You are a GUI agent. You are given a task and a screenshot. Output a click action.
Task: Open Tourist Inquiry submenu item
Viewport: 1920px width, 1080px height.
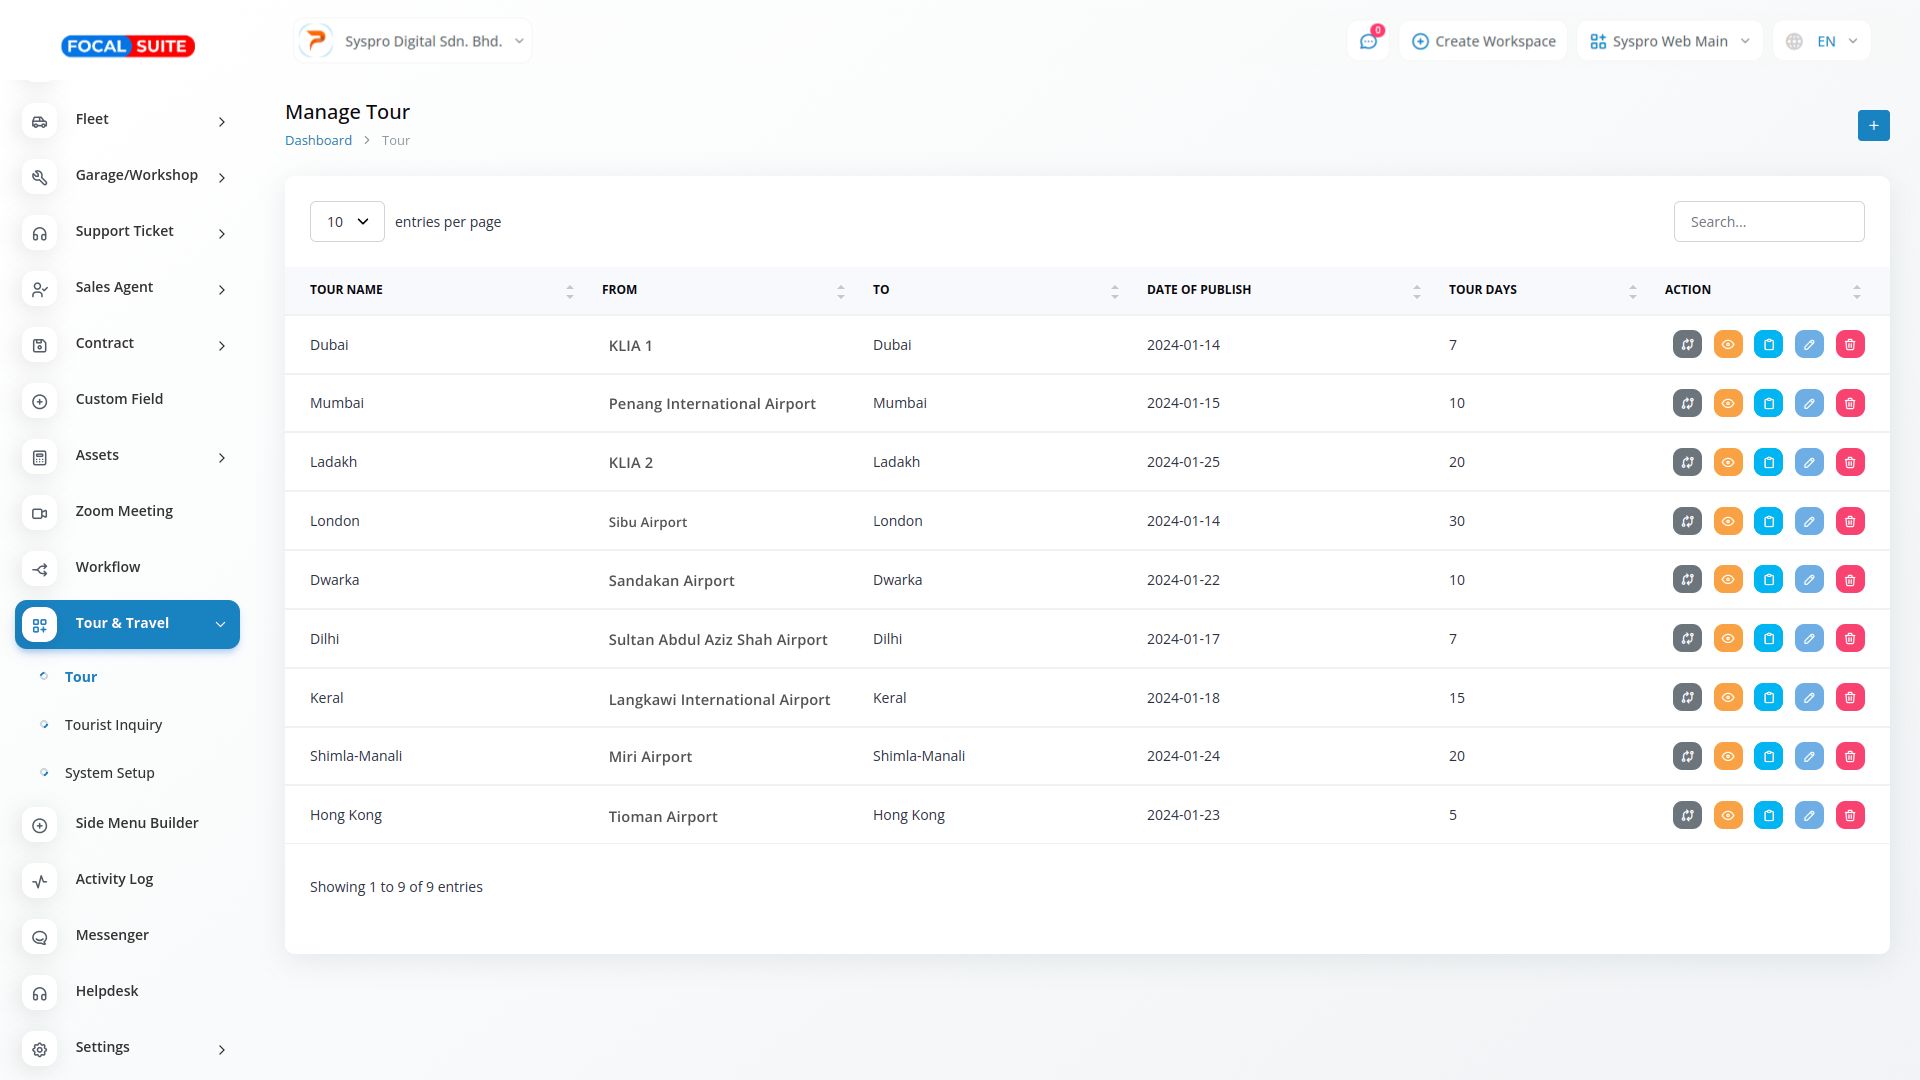pyautogui.click(x=113, y=725)
